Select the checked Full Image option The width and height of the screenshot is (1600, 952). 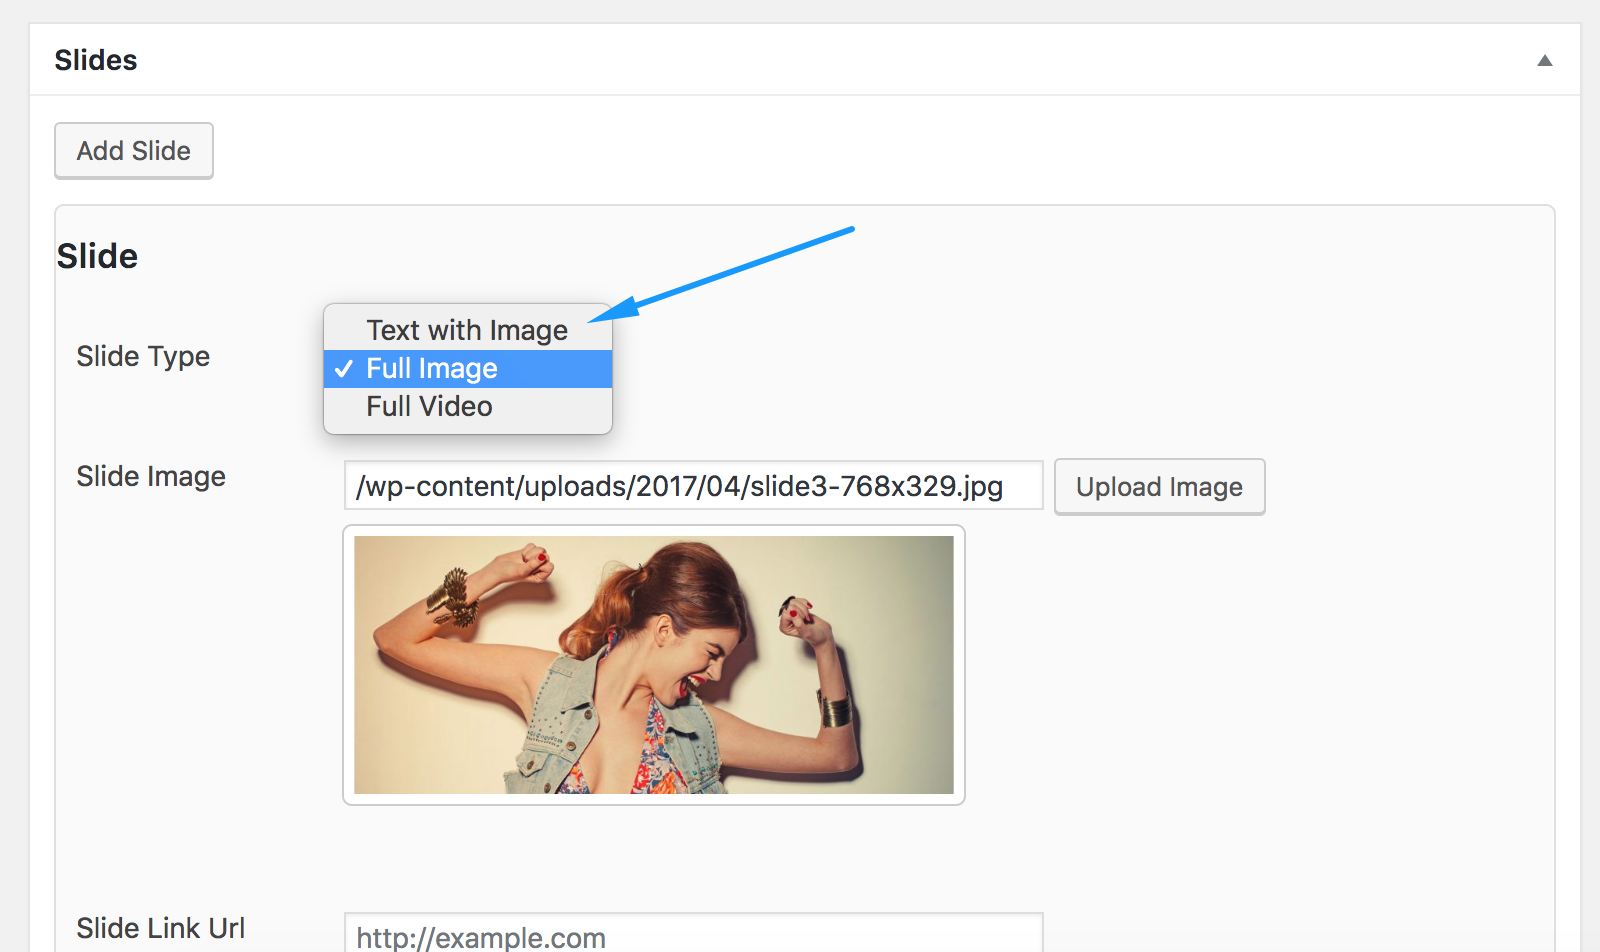click(x=468, y=369)
